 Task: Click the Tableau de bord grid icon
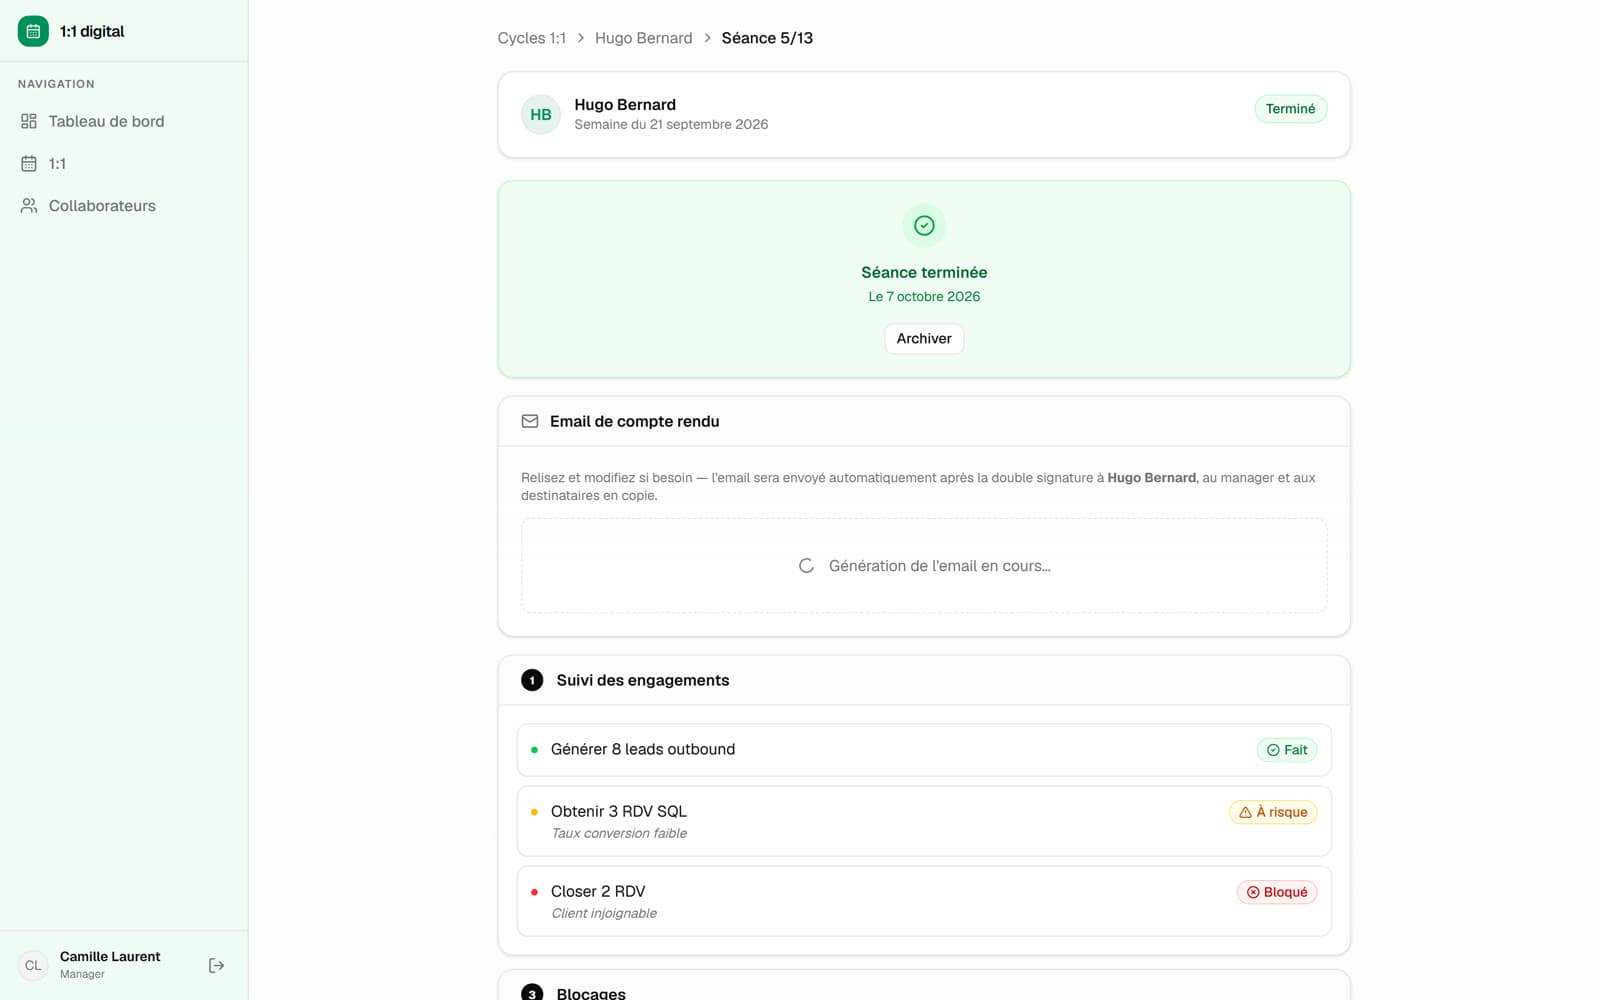point(29,121)
